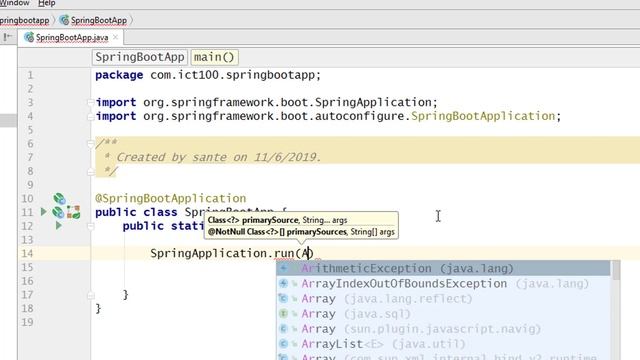Click the primarySource parameter hint
The width and height of the screenshot is (640, 360).
tap(277, 220)
